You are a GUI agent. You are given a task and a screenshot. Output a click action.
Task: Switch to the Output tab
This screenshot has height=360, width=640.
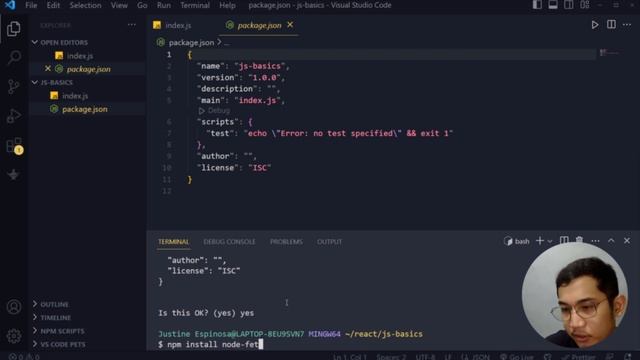coord(329,242)
